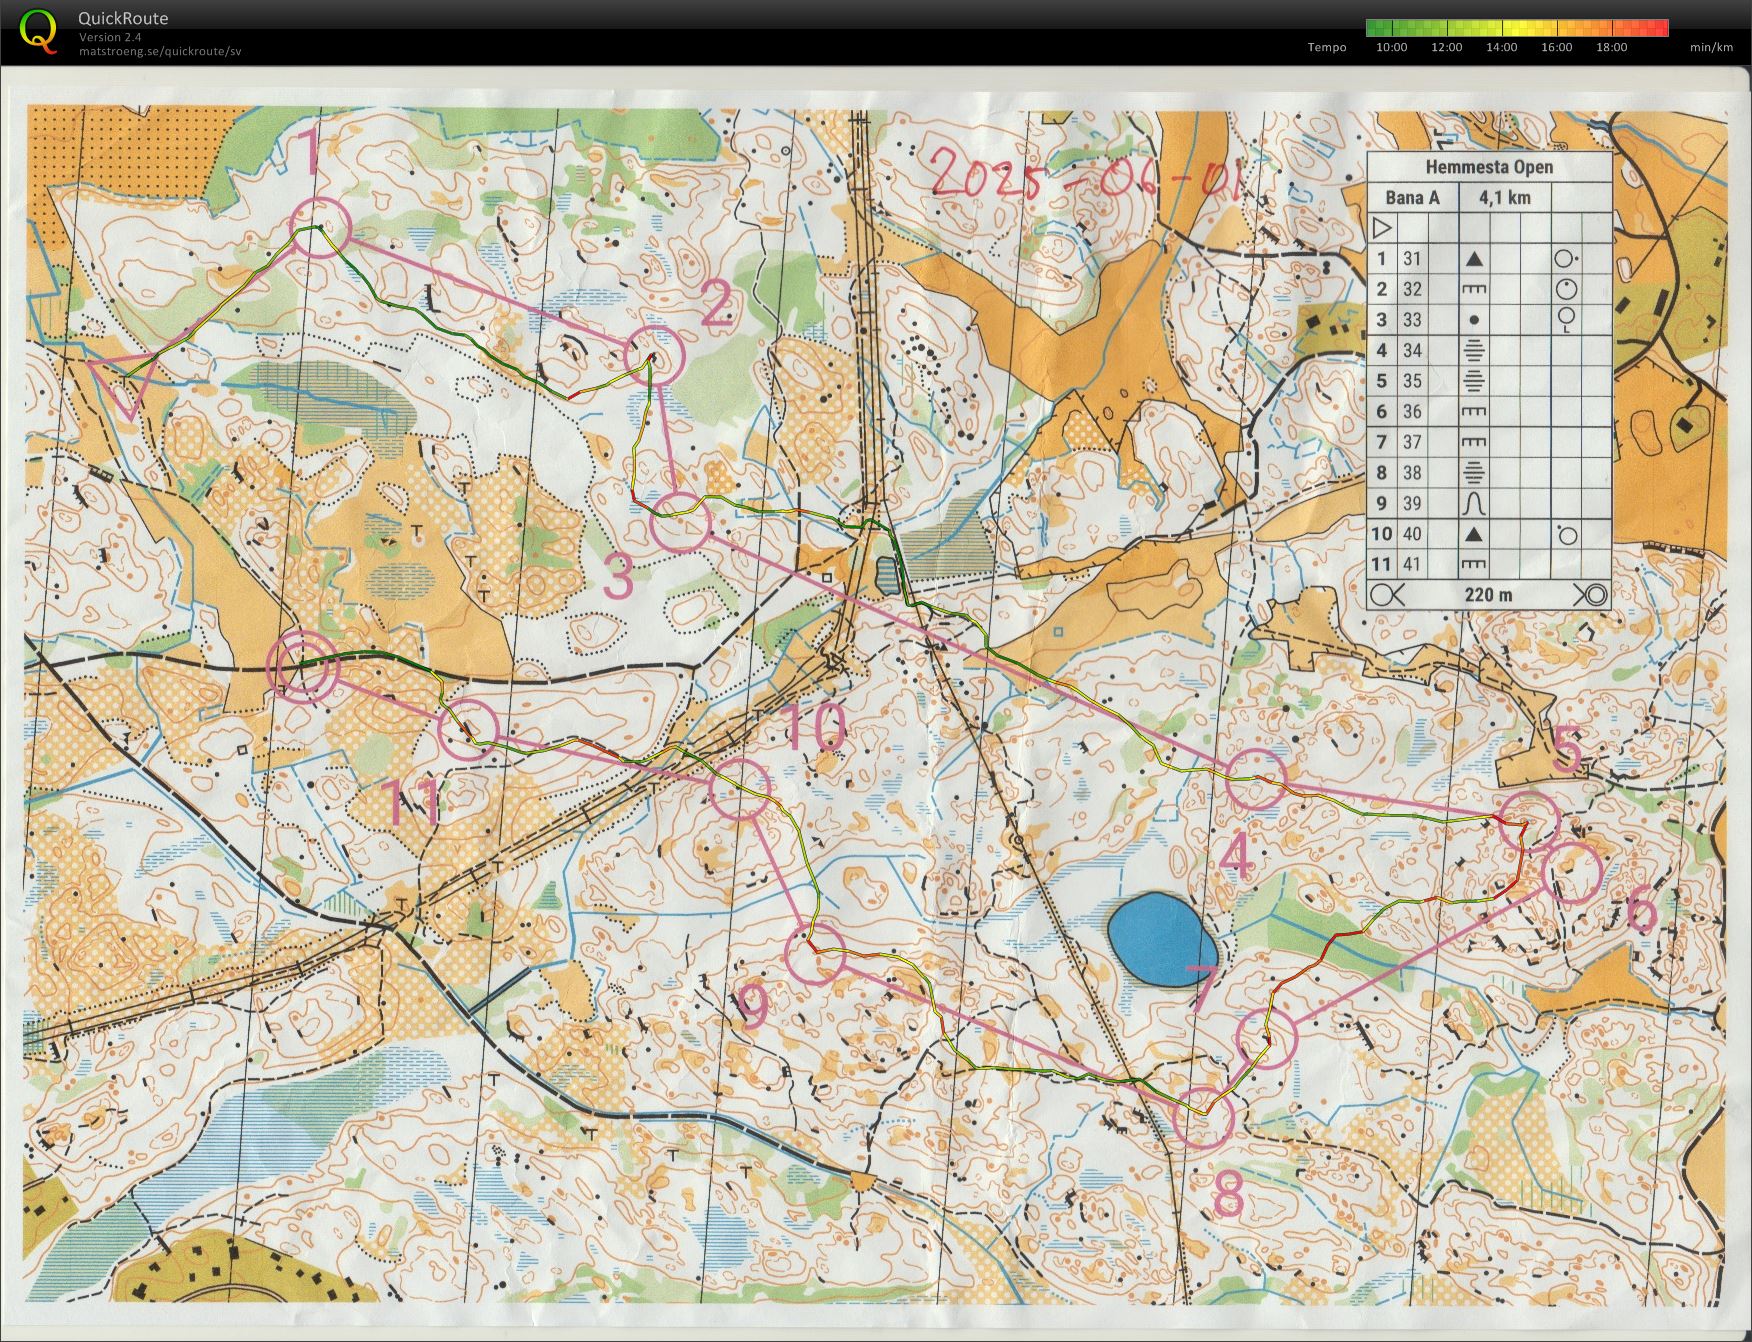Click control code 31 in the table
Screen dimensions: 1752x1342
click(1411, 259)
